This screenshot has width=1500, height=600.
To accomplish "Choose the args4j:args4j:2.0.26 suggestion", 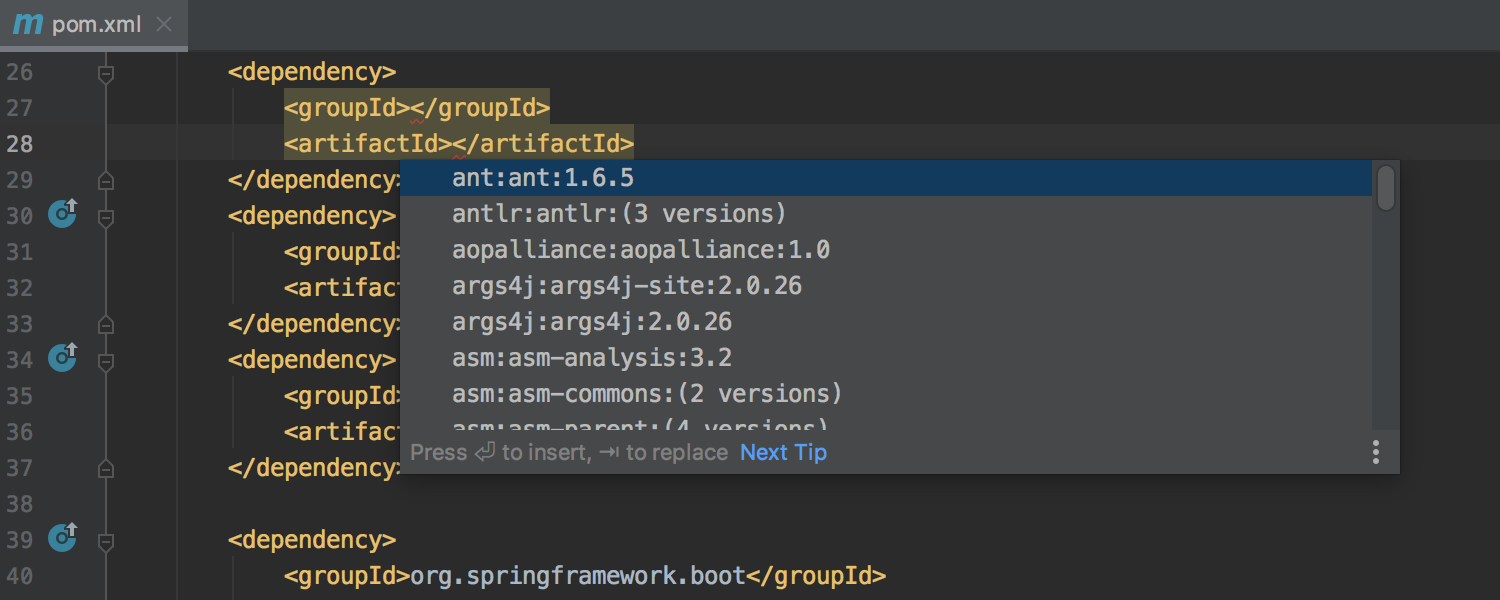I will (x=886, y=322).
